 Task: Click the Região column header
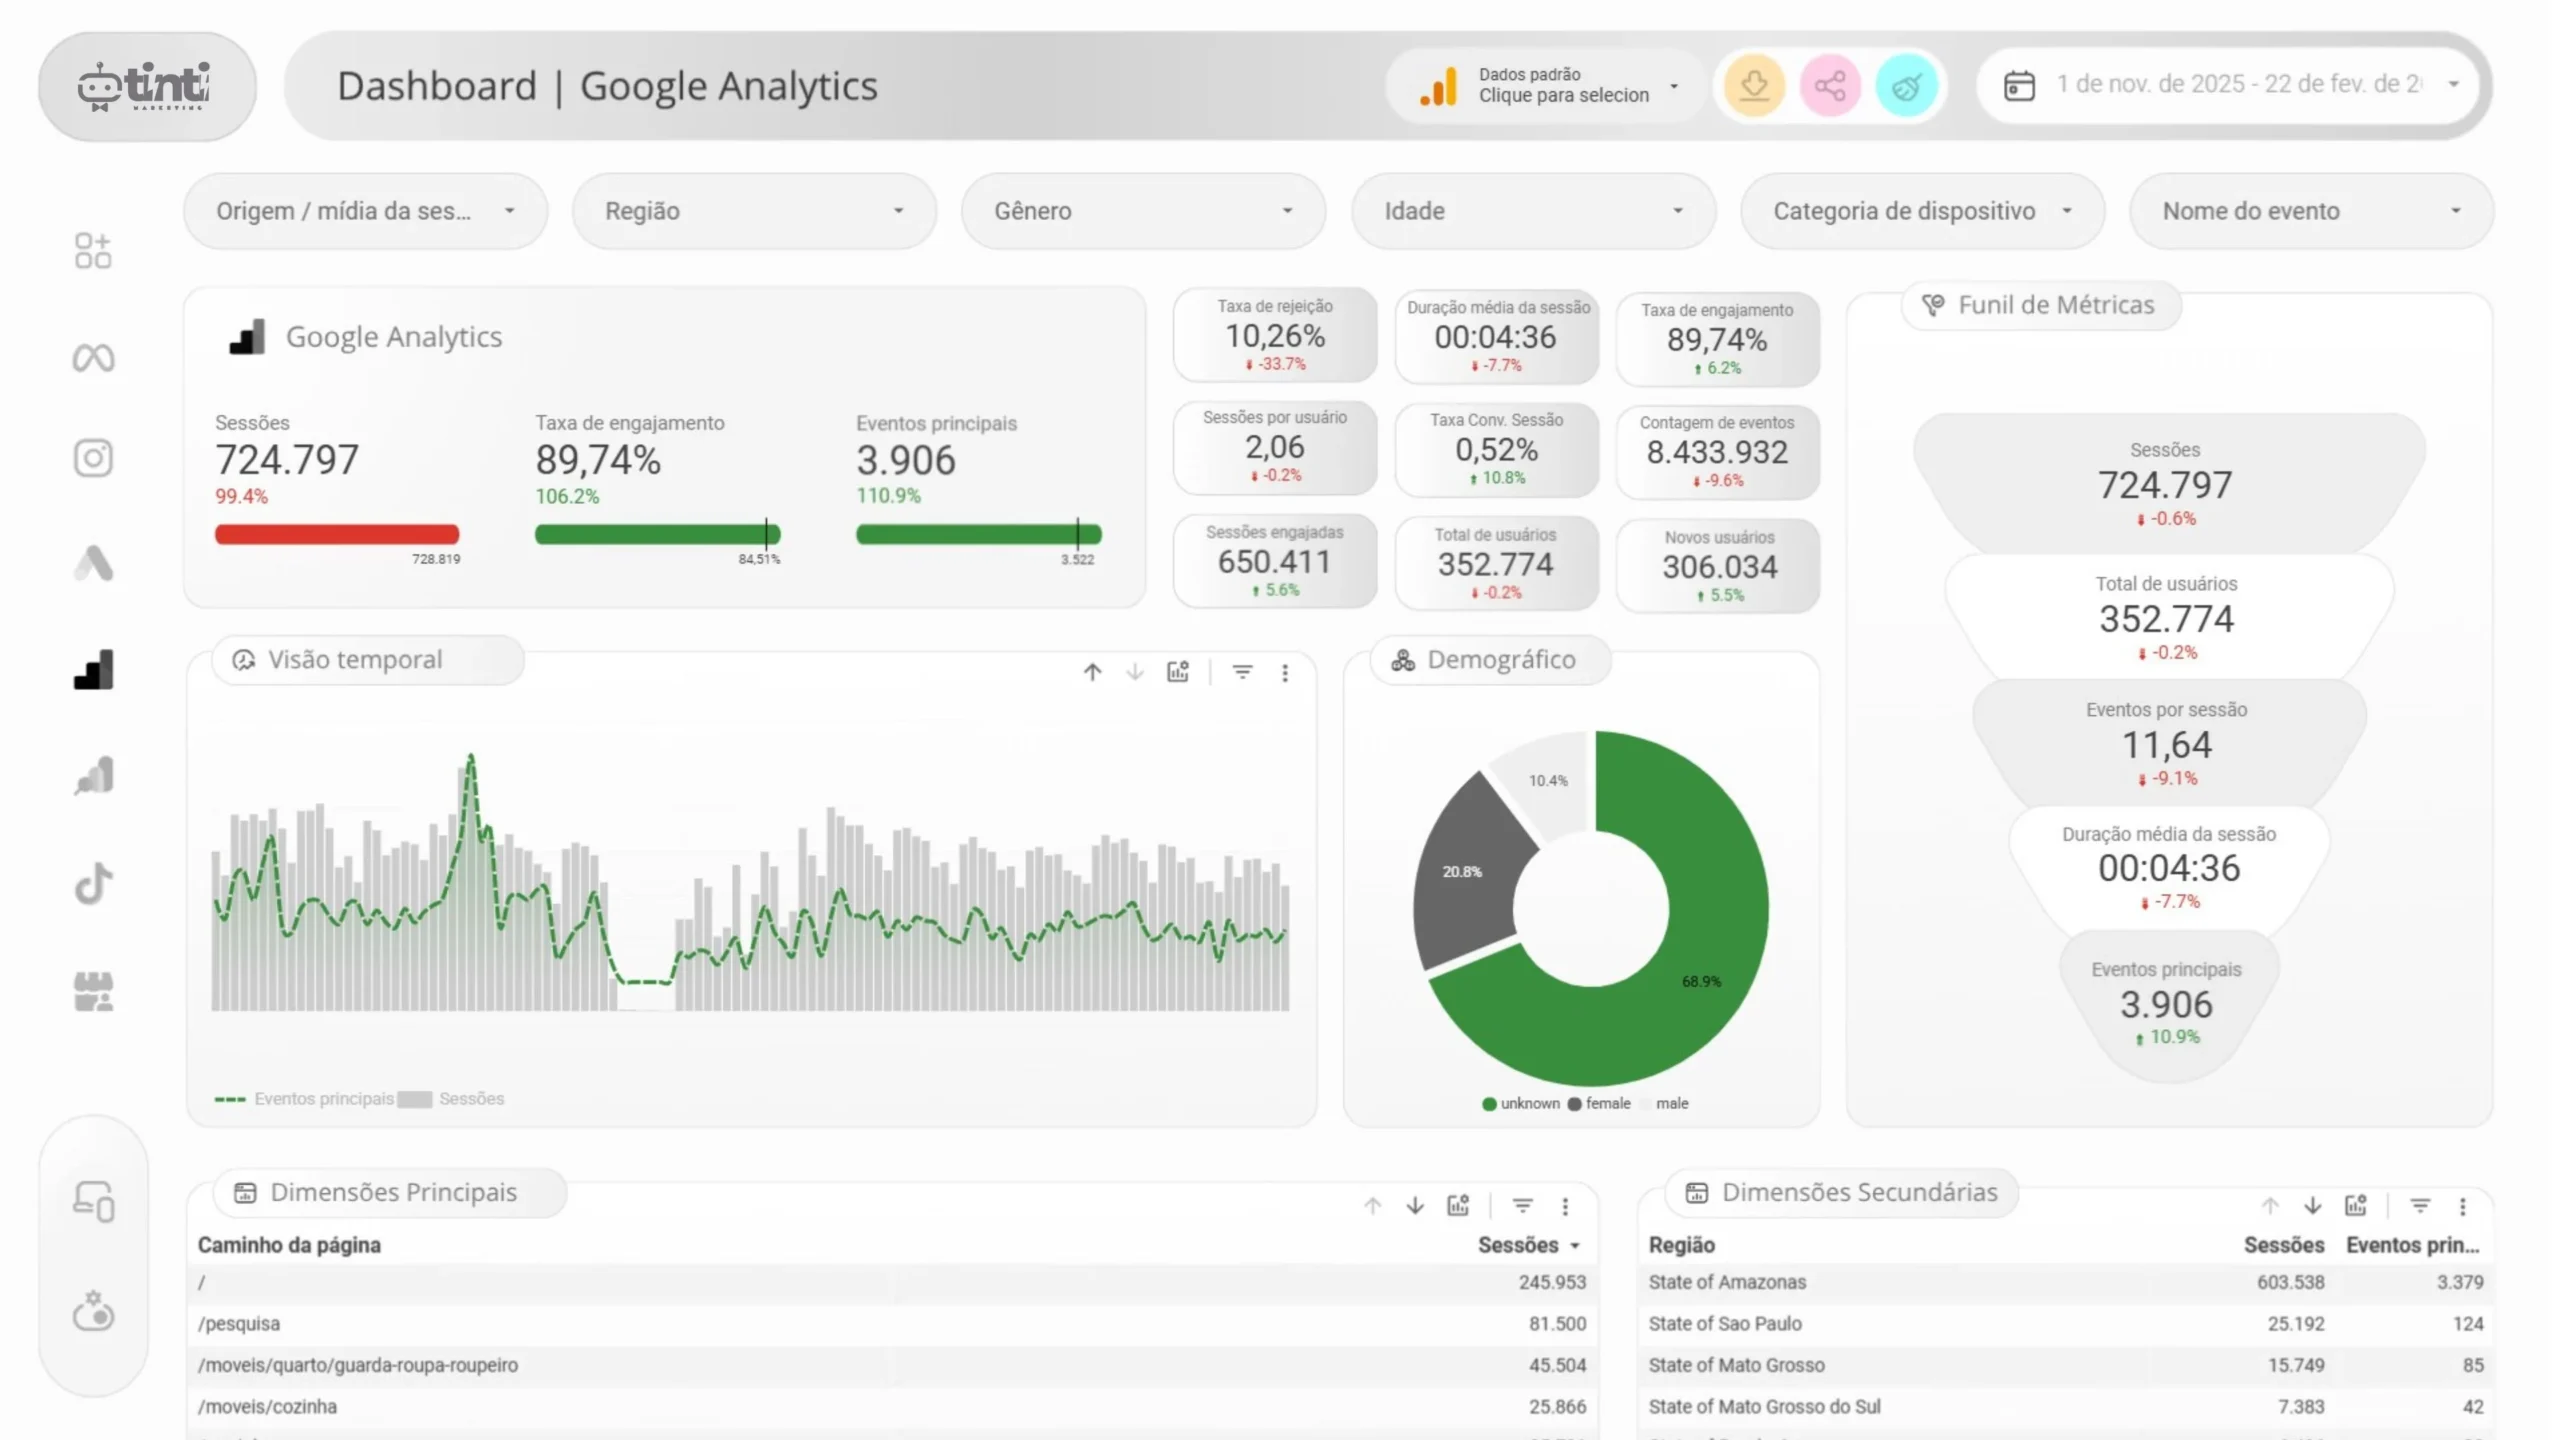(x=1681, y=1245)
